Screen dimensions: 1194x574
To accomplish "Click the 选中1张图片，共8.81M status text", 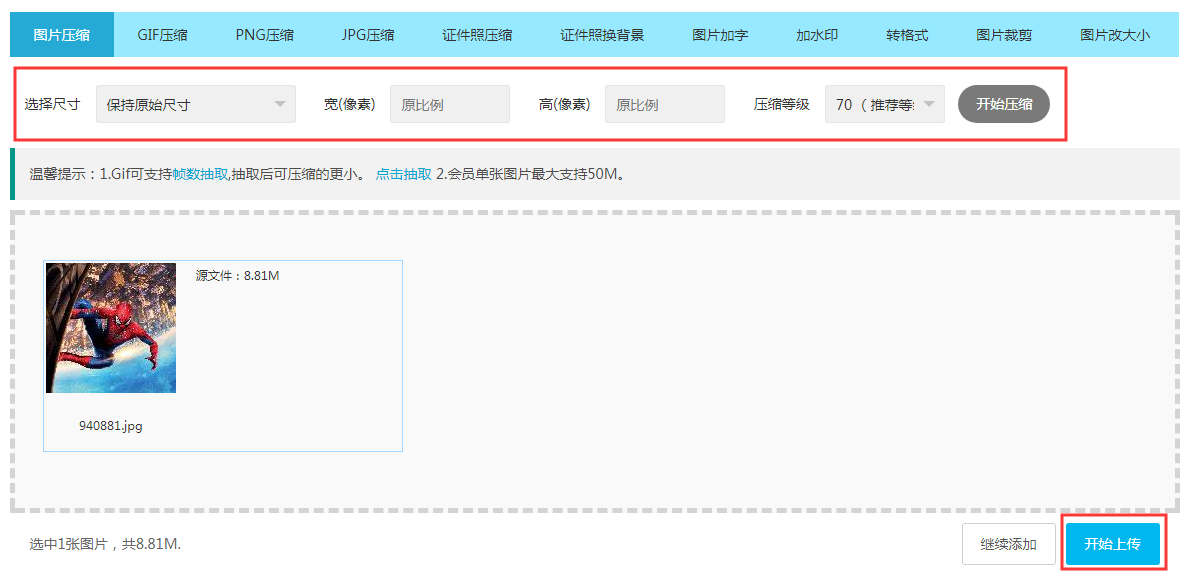I will [105, 544].
